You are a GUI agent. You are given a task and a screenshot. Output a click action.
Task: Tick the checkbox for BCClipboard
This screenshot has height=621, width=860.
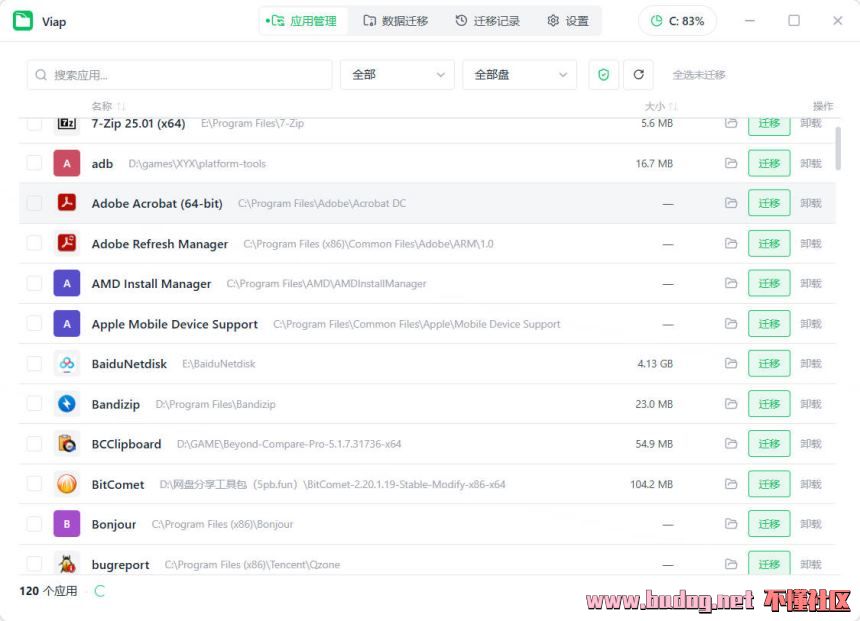(x=34, y=443)
